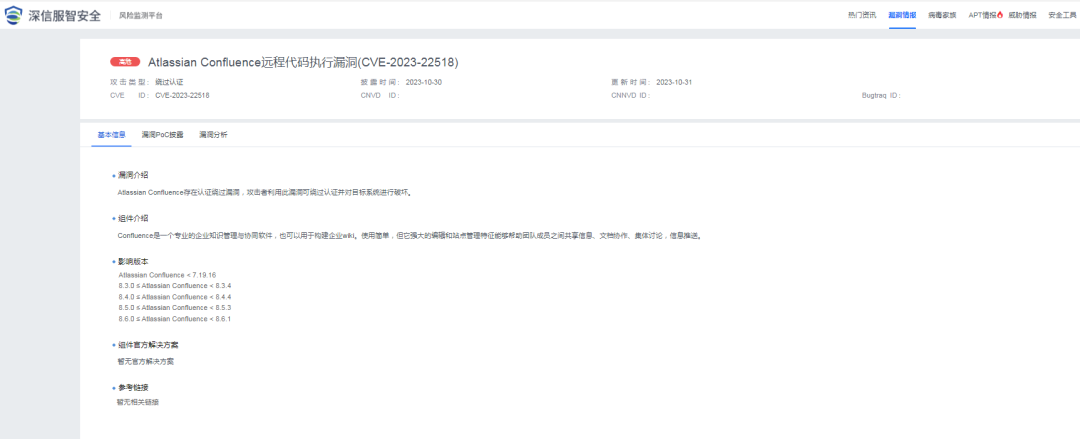Click the Bugtraq ID label
Image resolution: width=1080 pixels, height=439 pixels.
[881, 95]
